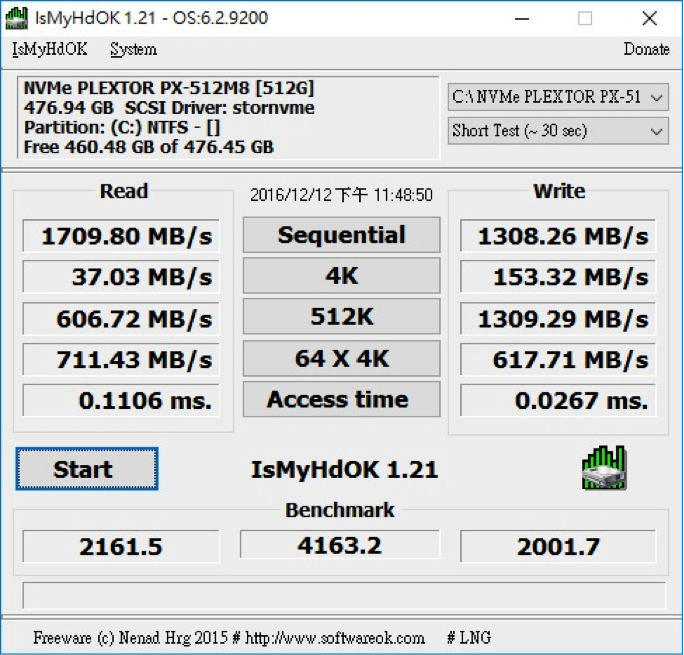
Task: Click the IsMyHdOK title bar app icon
Action: click(16, 18)
